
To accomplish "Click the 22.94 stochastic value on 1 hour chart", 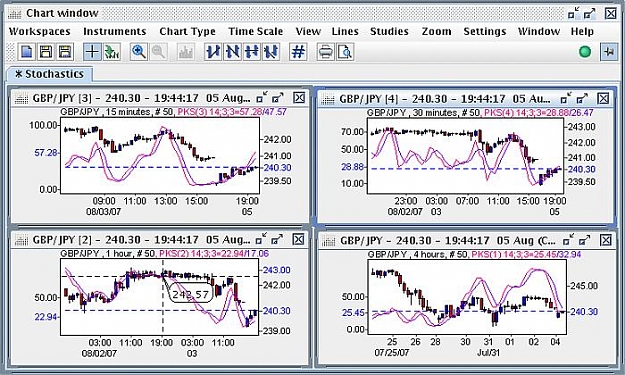I will (46, 317).
